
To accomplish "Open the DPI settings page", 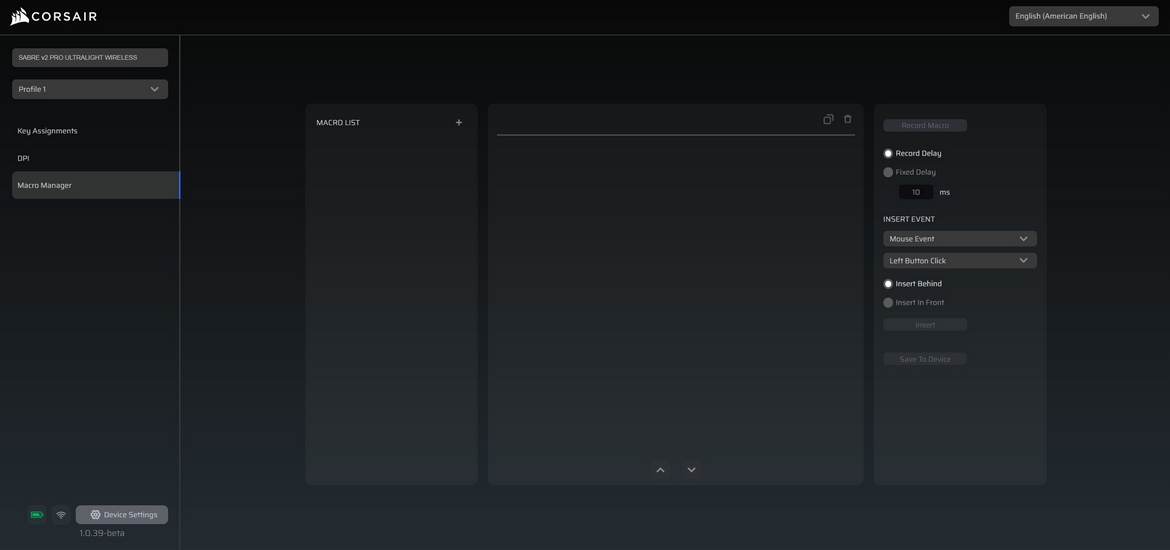I will click(x=23, y=158).
